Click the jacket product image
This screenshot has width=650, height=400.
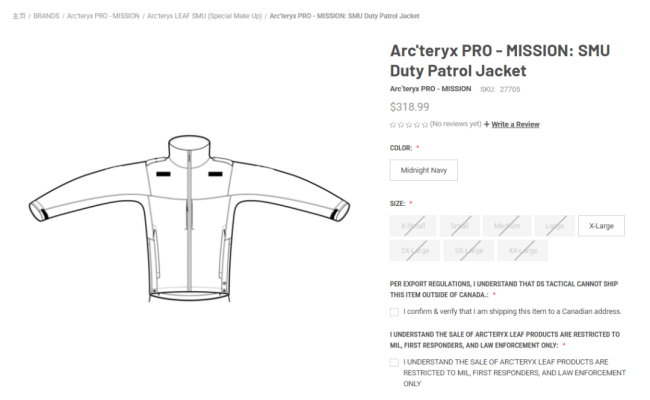tap(189, 218)
